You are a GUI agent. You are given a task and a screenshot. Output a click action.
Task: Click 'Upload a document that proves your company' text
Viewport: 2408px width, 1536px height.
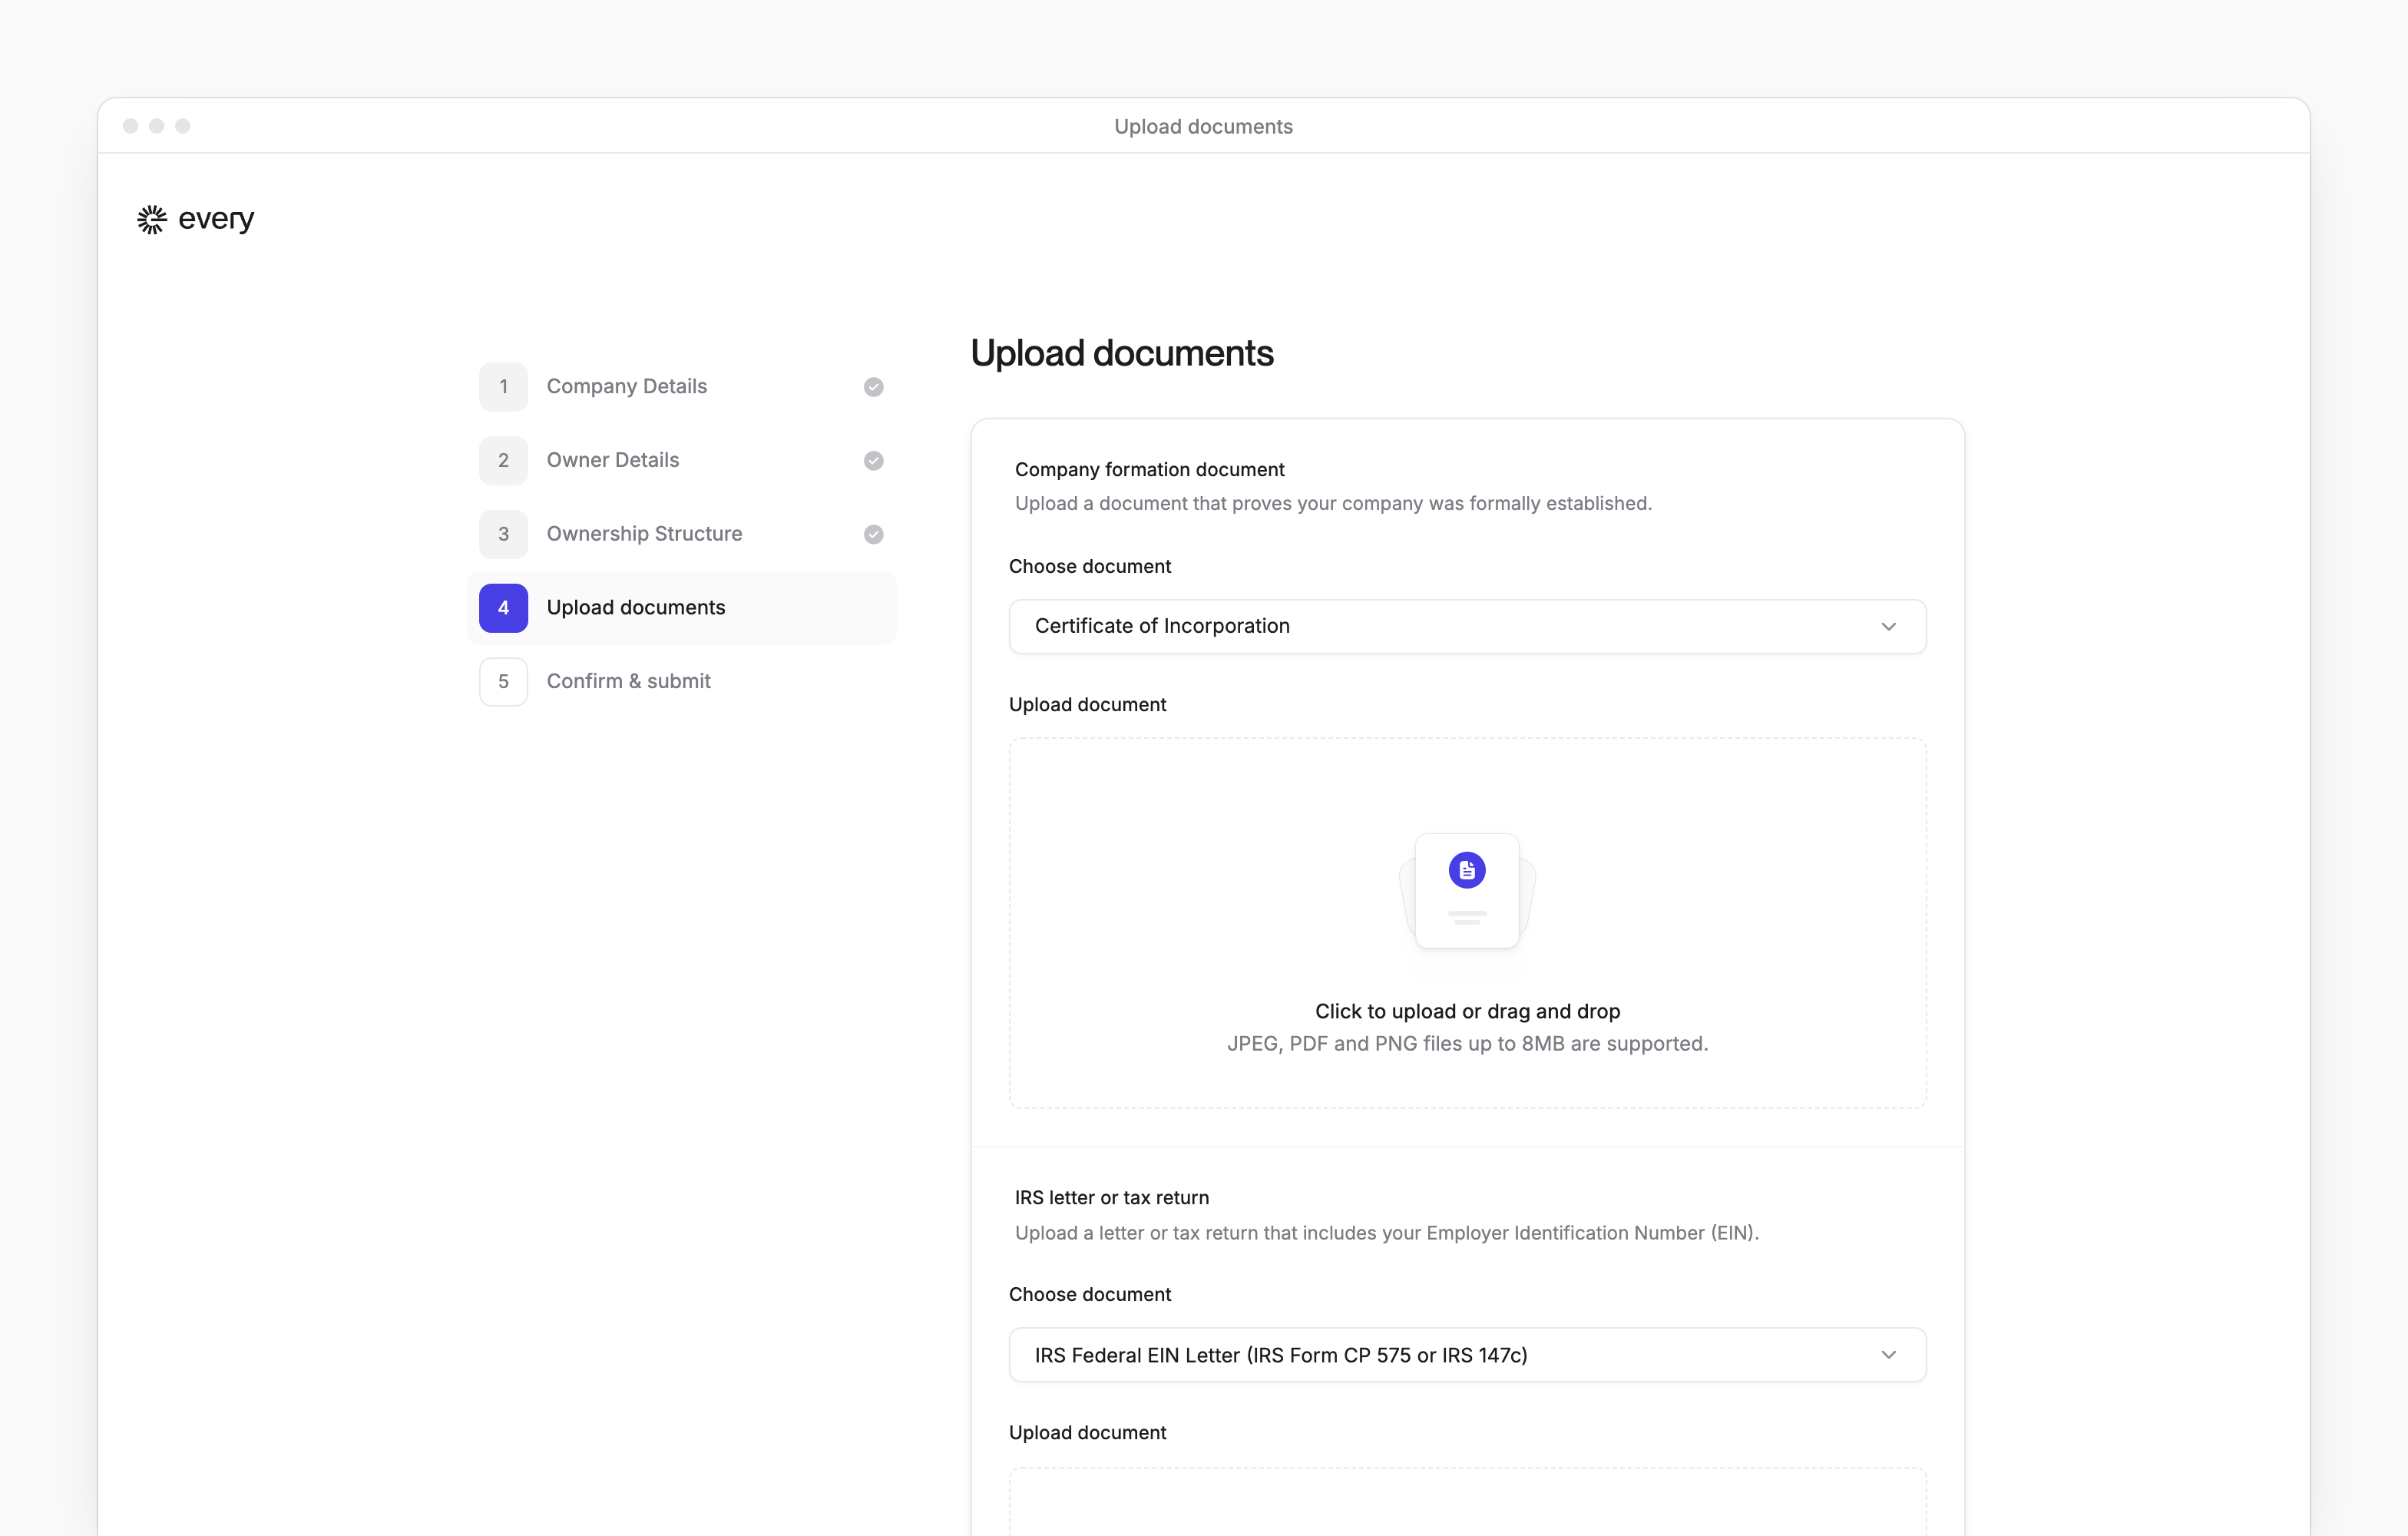[1333, 504]
